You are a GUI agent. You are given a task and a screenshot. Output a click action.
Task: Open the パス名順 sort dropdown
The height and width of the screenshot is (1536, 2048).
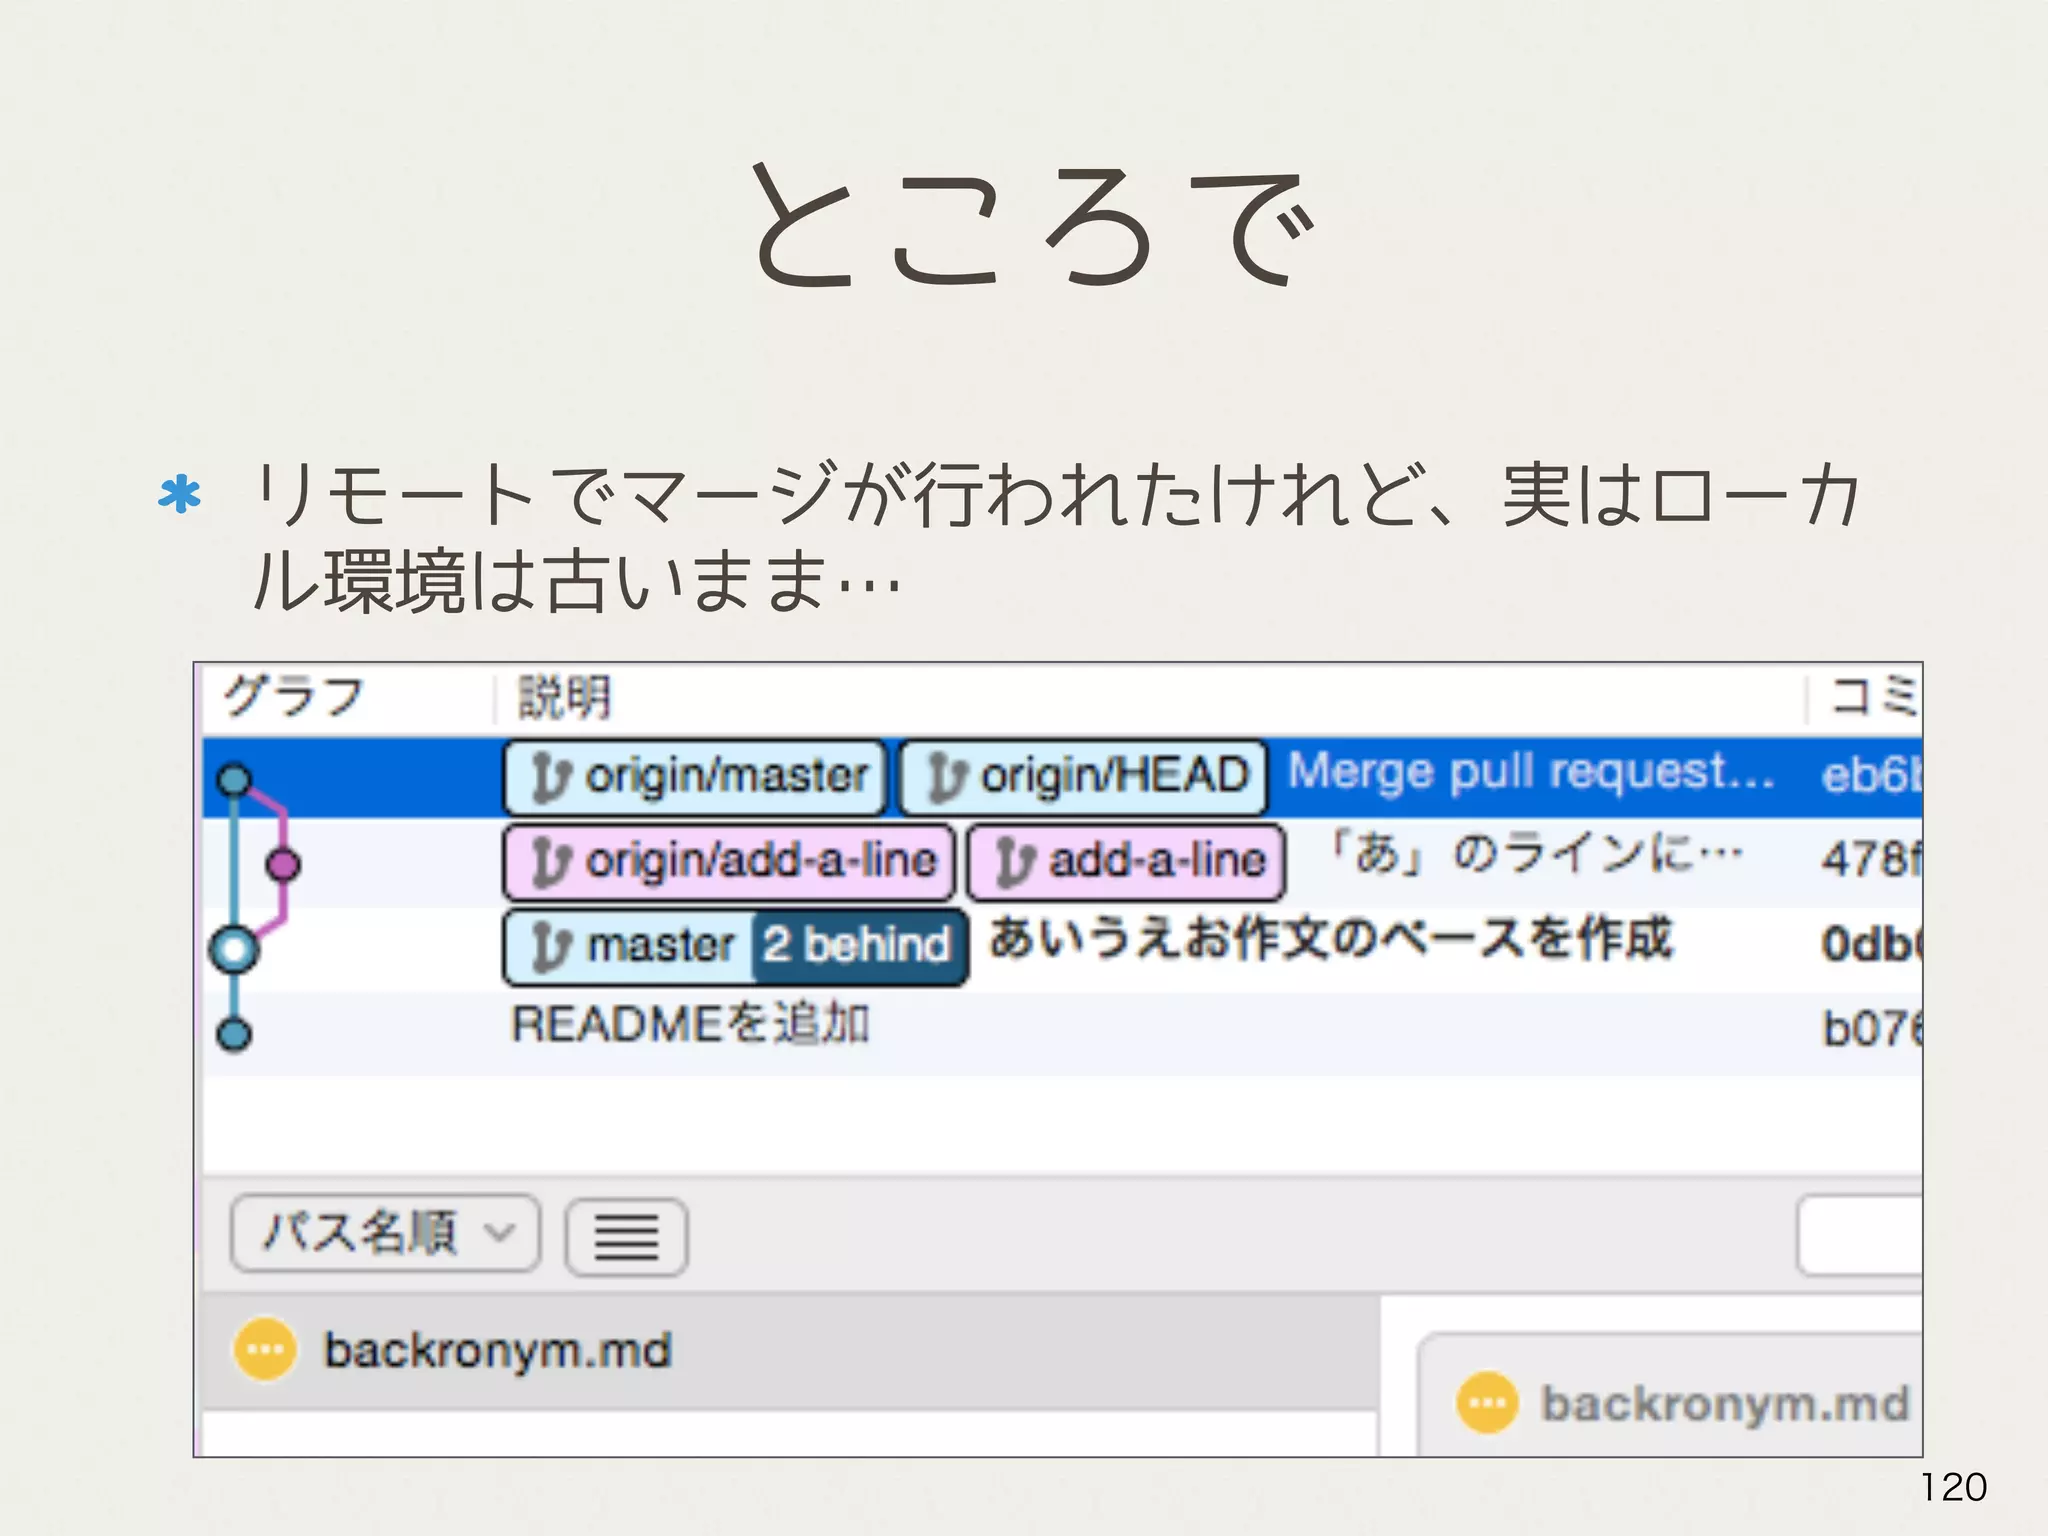point(385,1233)
